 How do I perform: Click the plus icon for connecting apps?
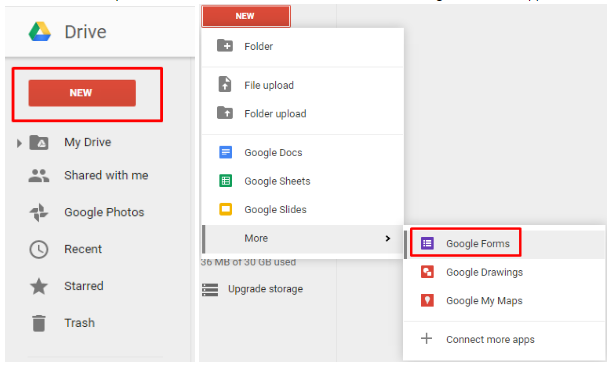(426, 338)
